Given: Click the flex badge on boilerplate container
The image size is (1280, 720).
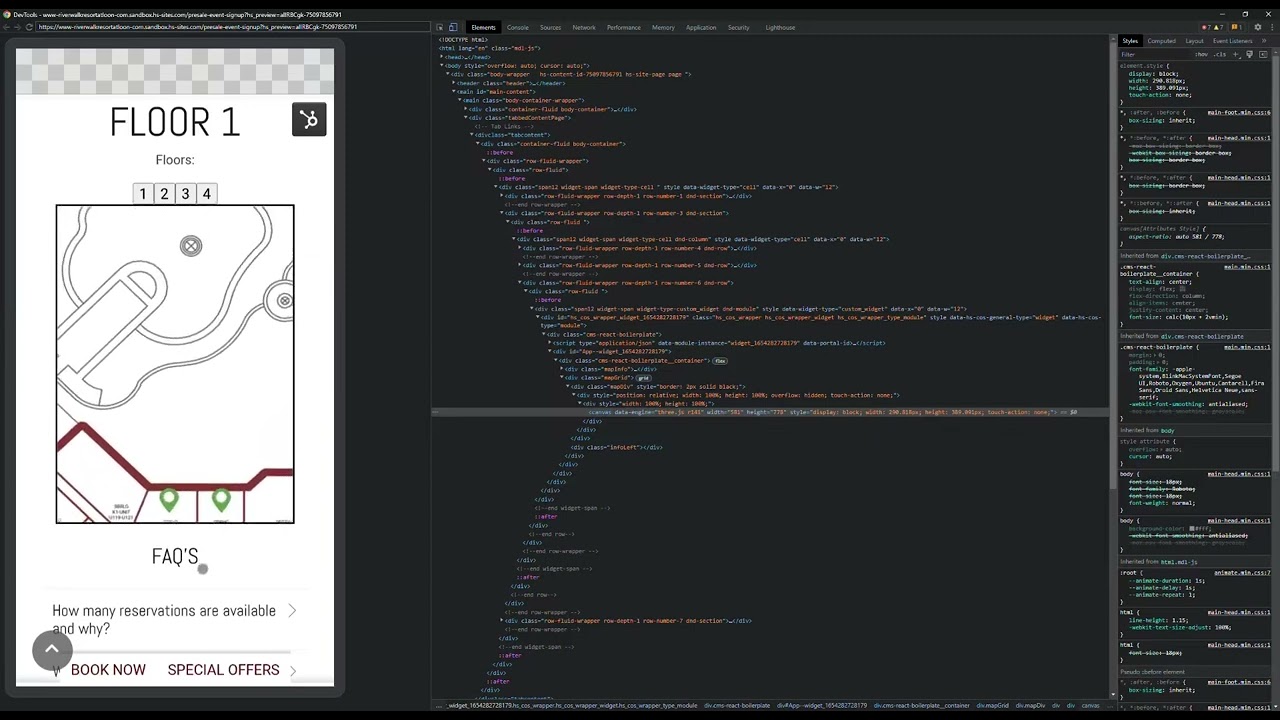Looking at the screenshot, I should pos(719,361).
